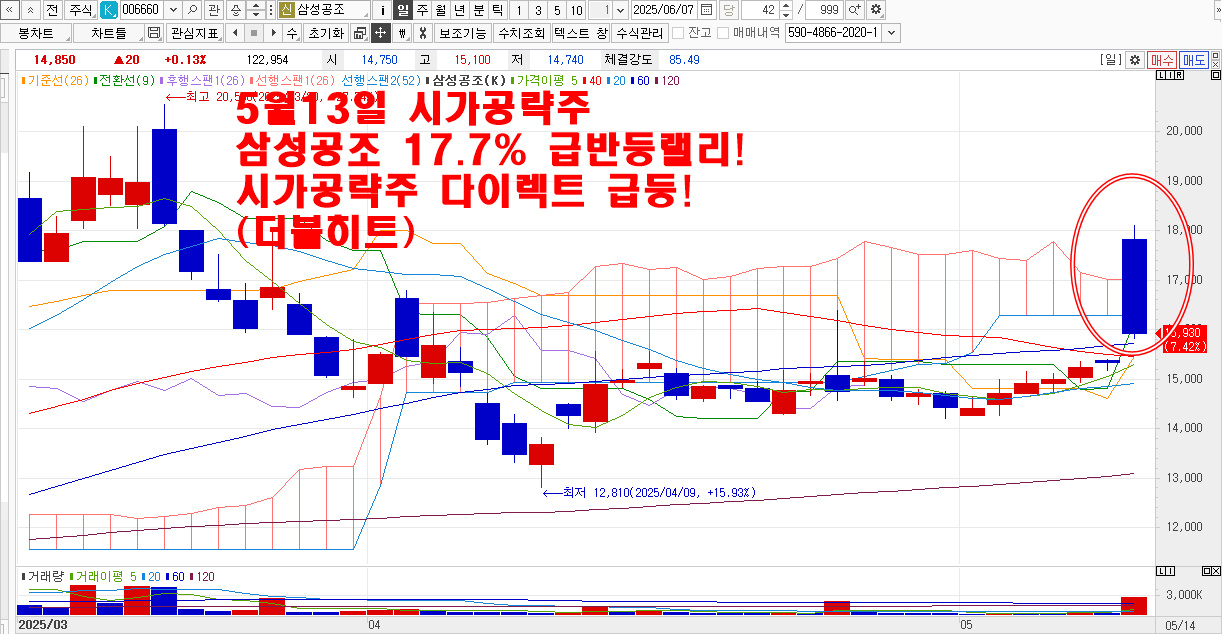Click the next right arrow playback icon
1222x634 pixels.
point(273,33)
